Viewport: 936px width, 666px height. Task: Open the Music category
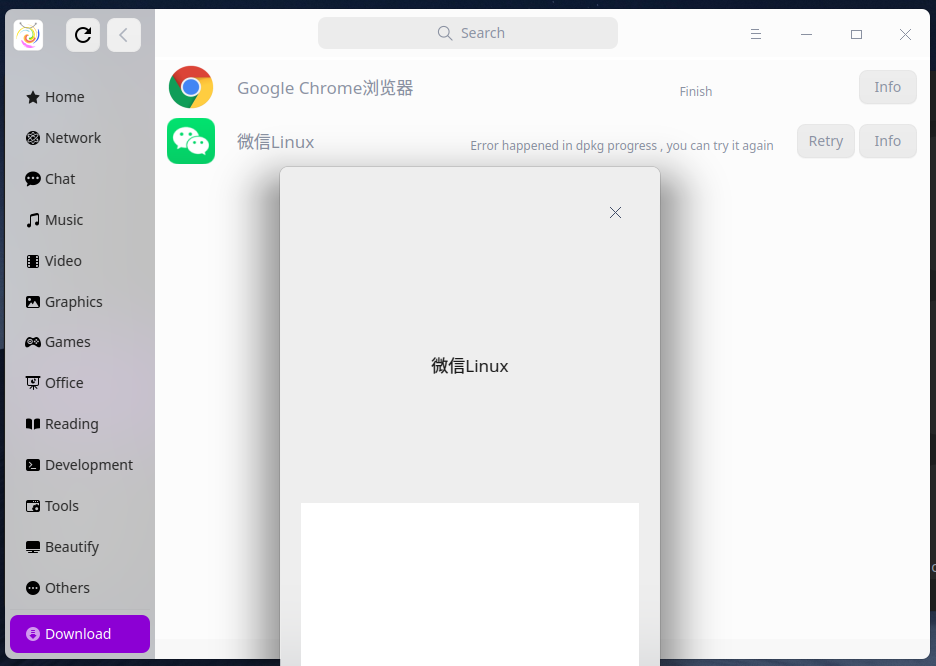[80, 220]
